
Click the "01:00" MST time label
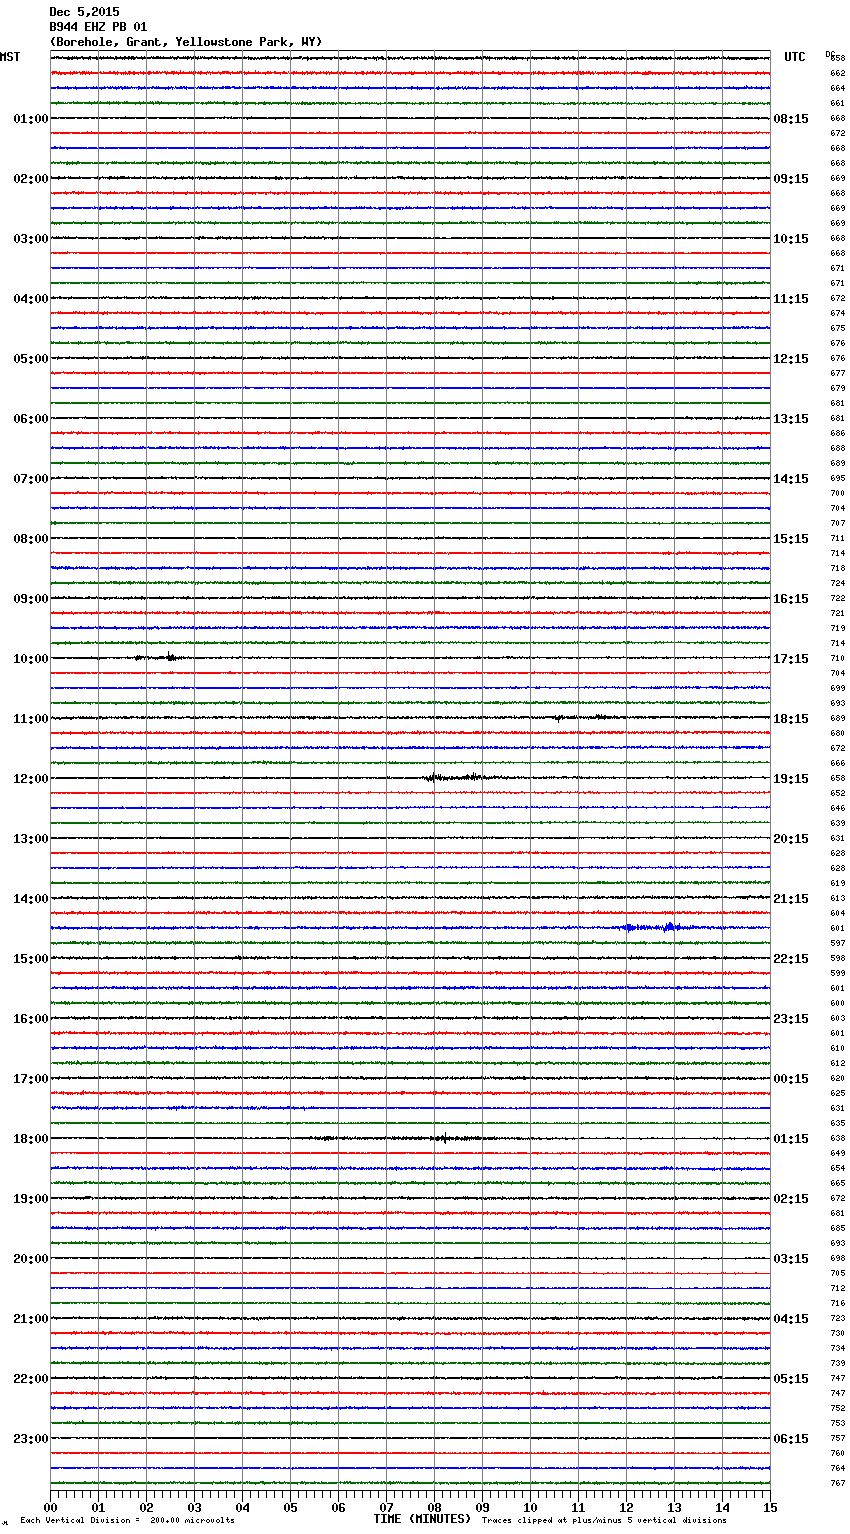click(31, 119)
